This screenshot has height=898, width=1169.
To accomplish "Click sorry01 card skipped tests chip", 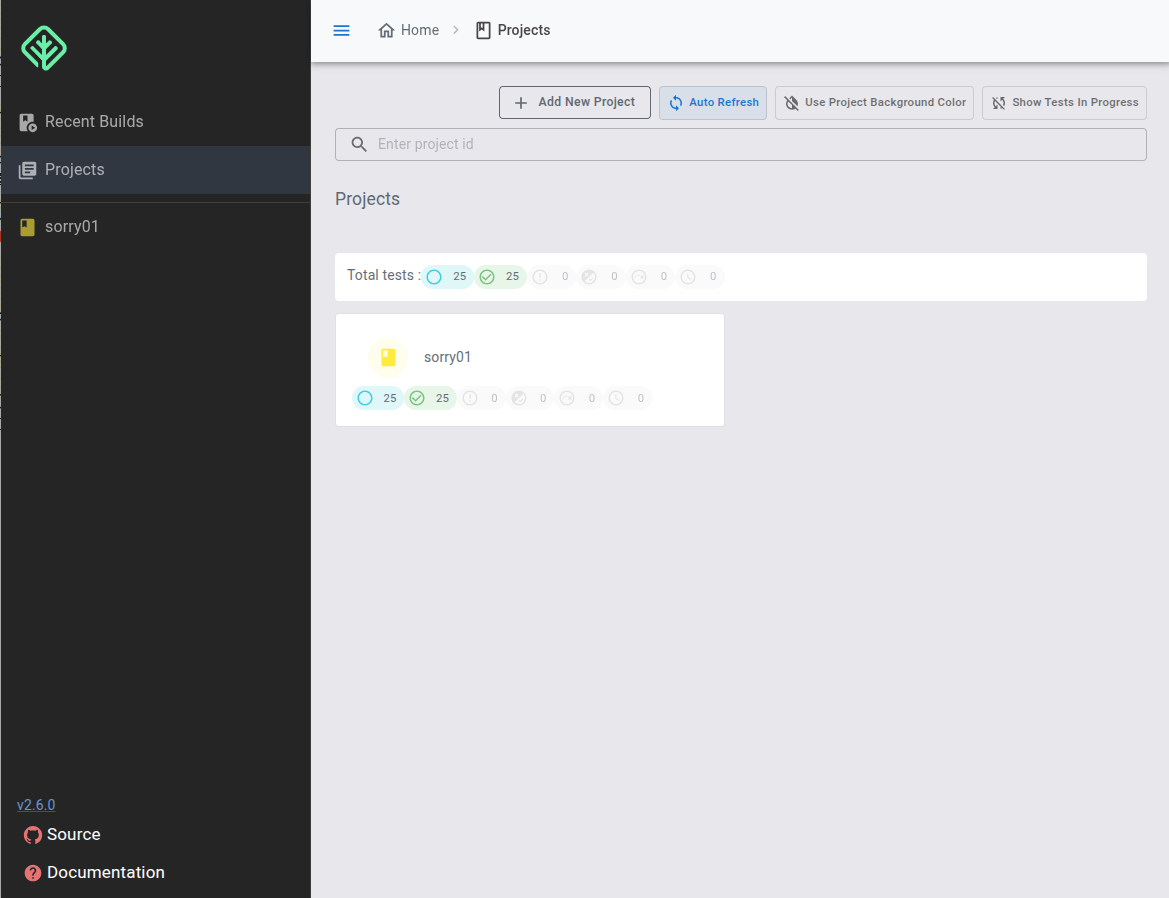I will 579,398.
